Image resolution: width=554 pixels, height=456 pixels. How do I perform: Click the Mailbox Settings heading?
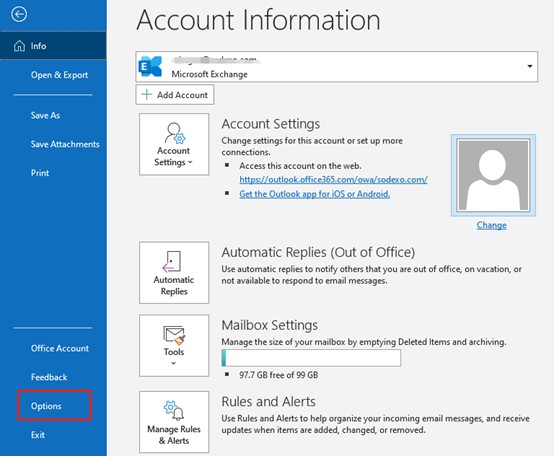[270, 325]
